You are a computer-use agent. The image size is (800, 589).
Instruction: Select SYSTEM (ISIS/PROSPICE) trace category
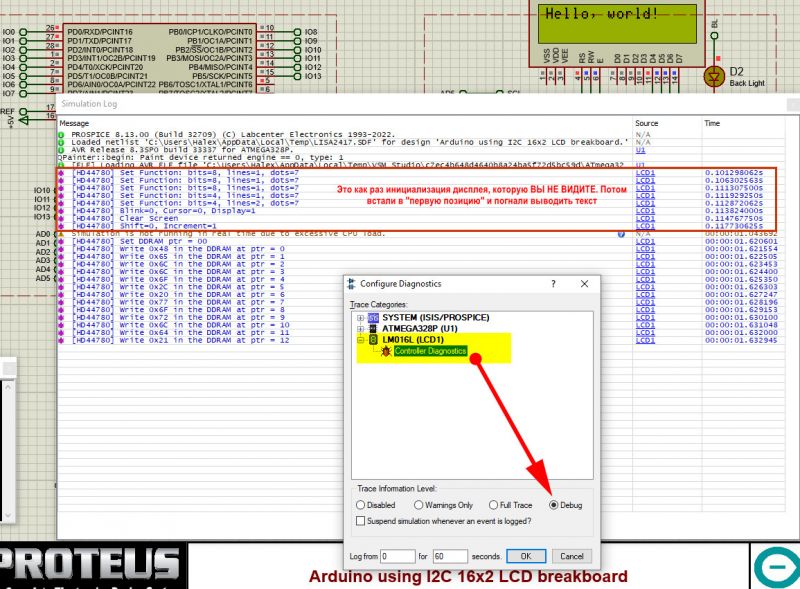tap(436, 317)
